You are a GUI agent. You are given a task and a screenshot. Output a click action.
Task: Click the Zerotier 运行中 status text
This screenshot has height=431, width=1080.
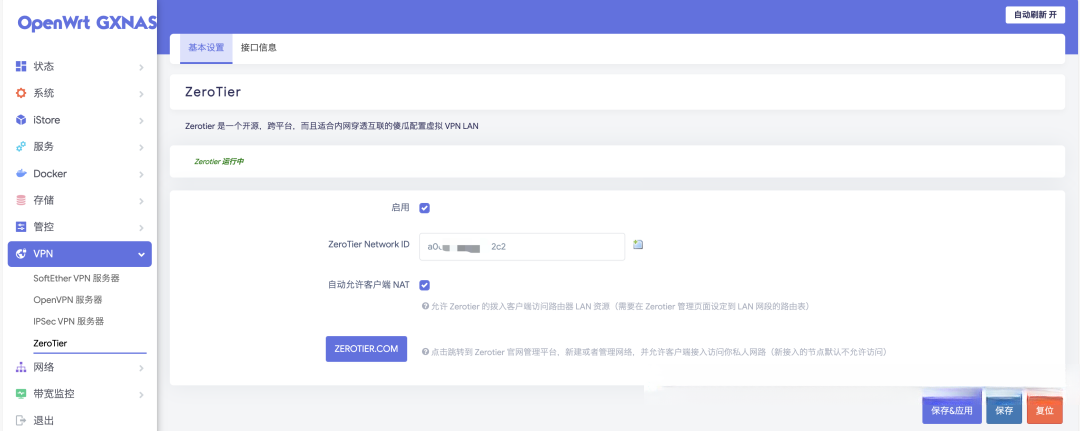pos(219,162)
